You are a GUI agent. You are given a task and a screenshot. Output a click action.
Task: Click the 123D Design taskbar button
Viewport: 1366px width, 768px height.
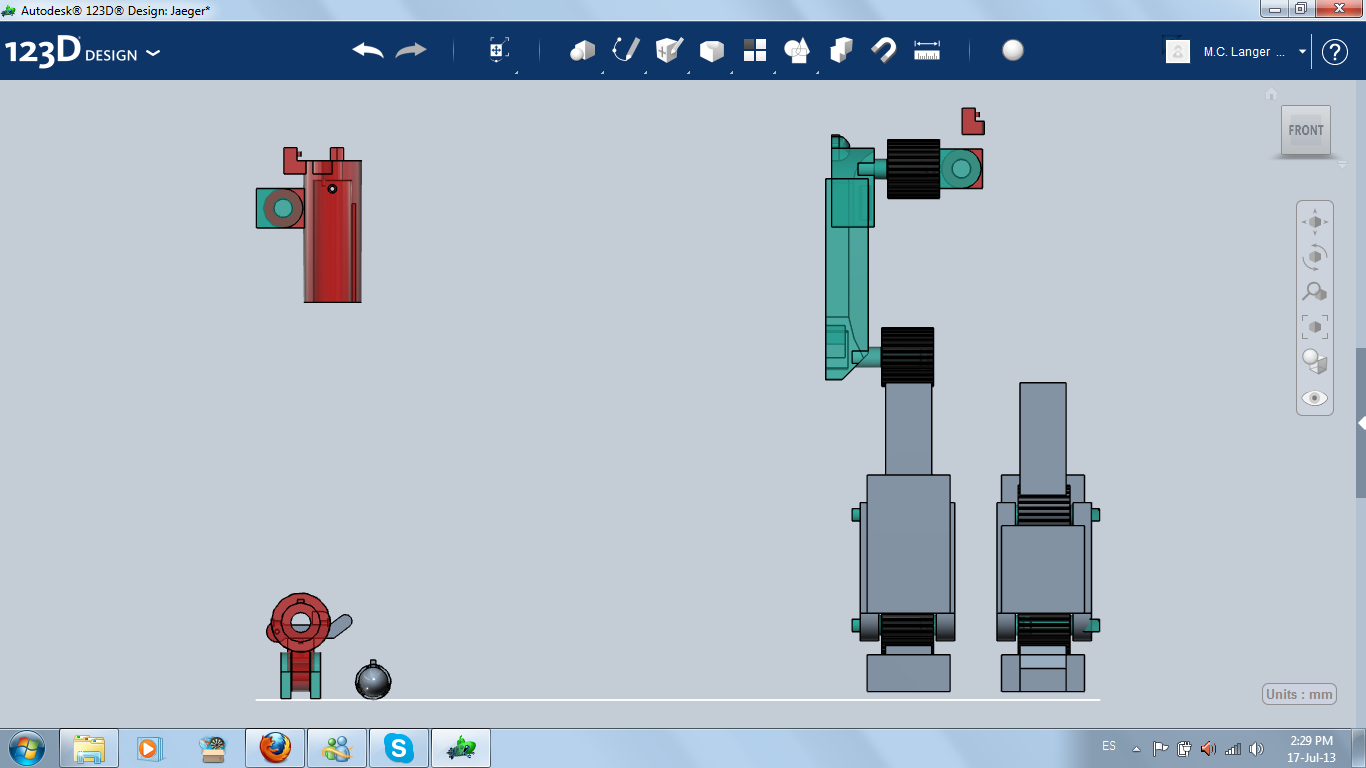[461, 747]
